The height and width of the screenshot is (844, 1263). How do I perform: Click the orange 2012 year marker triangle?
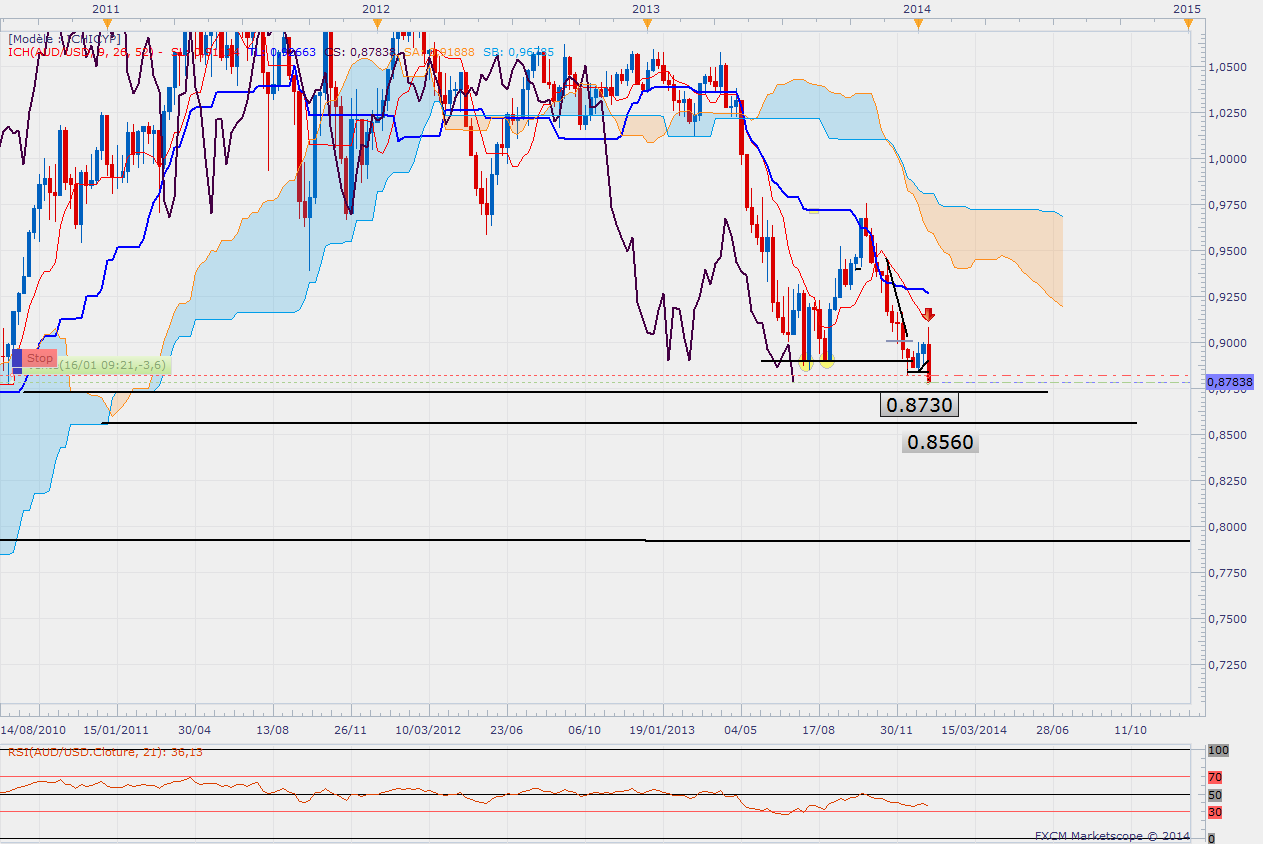click(375, 25)
